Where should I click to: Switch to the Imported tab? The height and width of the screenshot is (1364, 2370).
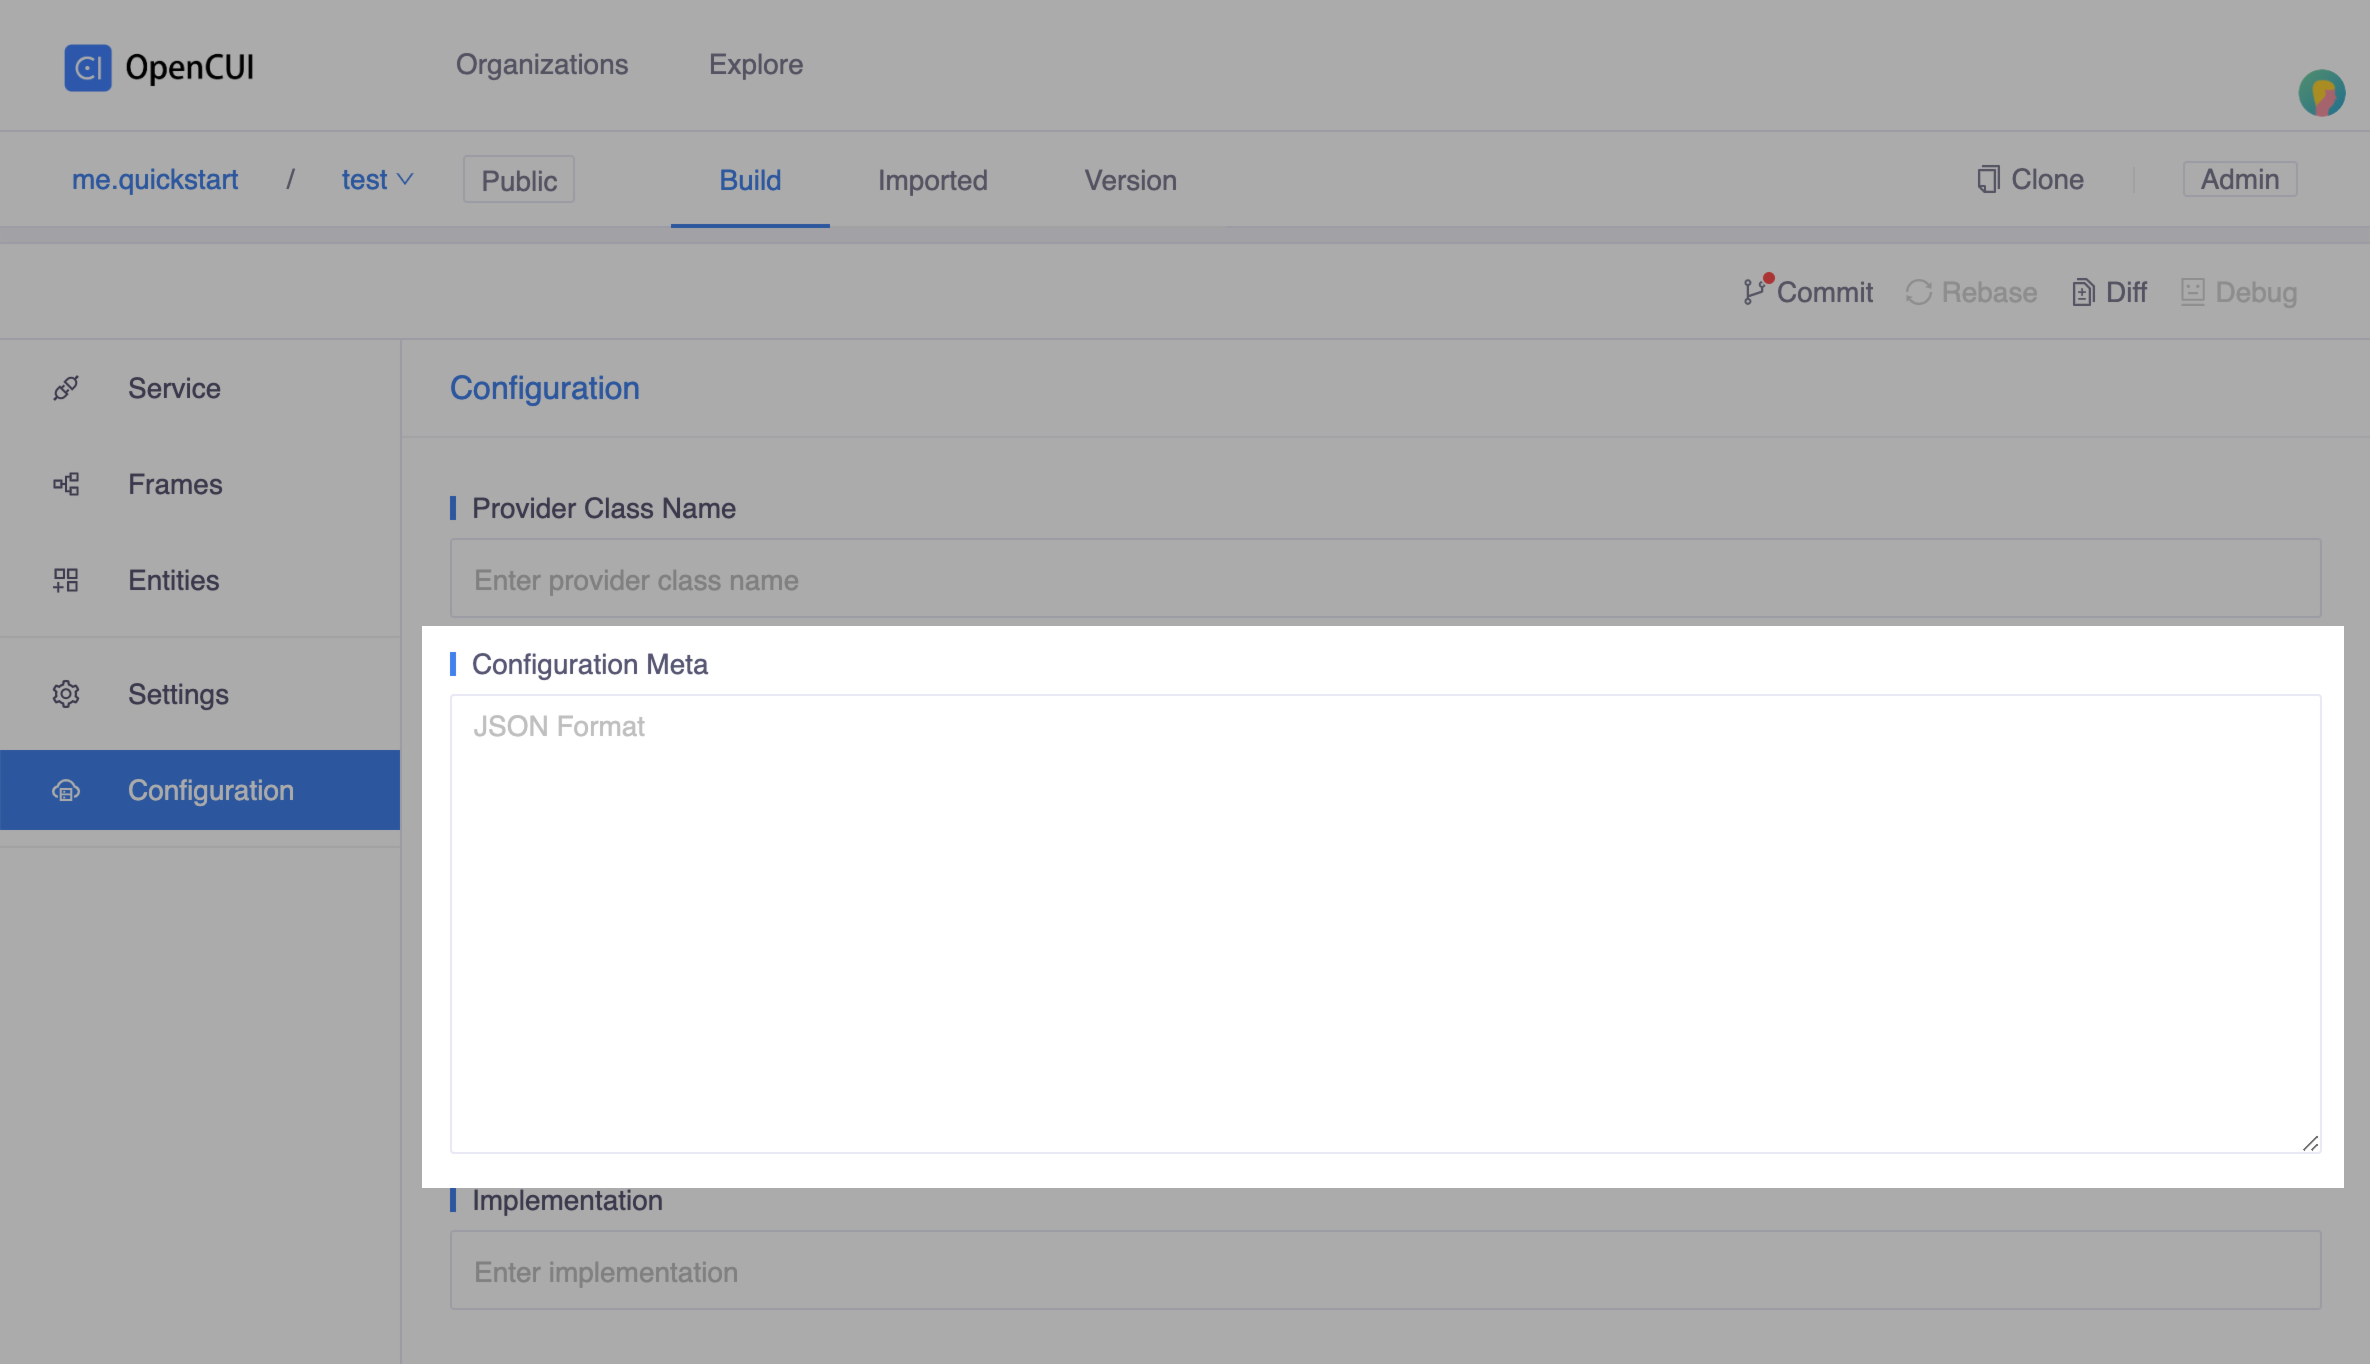point(933,179)
